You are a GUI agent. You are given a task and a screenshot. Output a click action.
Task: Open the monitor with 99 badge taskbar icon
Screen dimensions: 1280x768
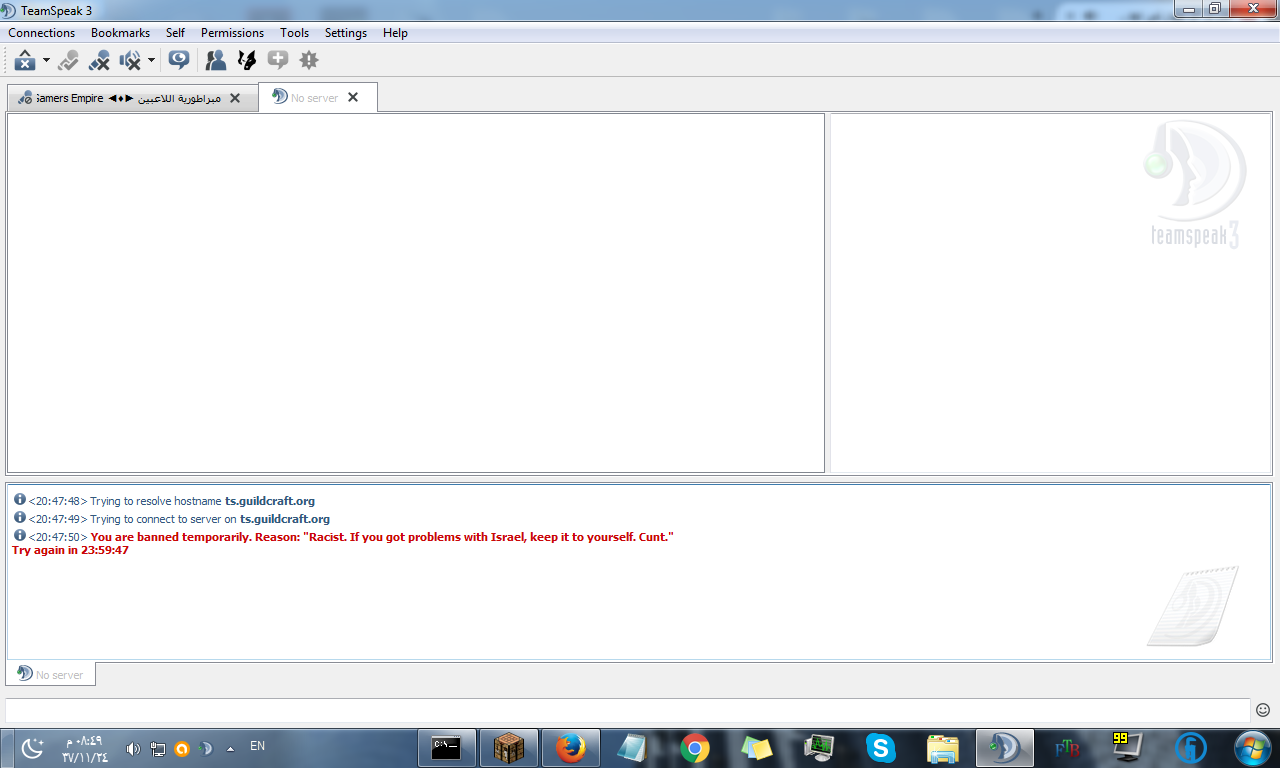(1127, 746)
